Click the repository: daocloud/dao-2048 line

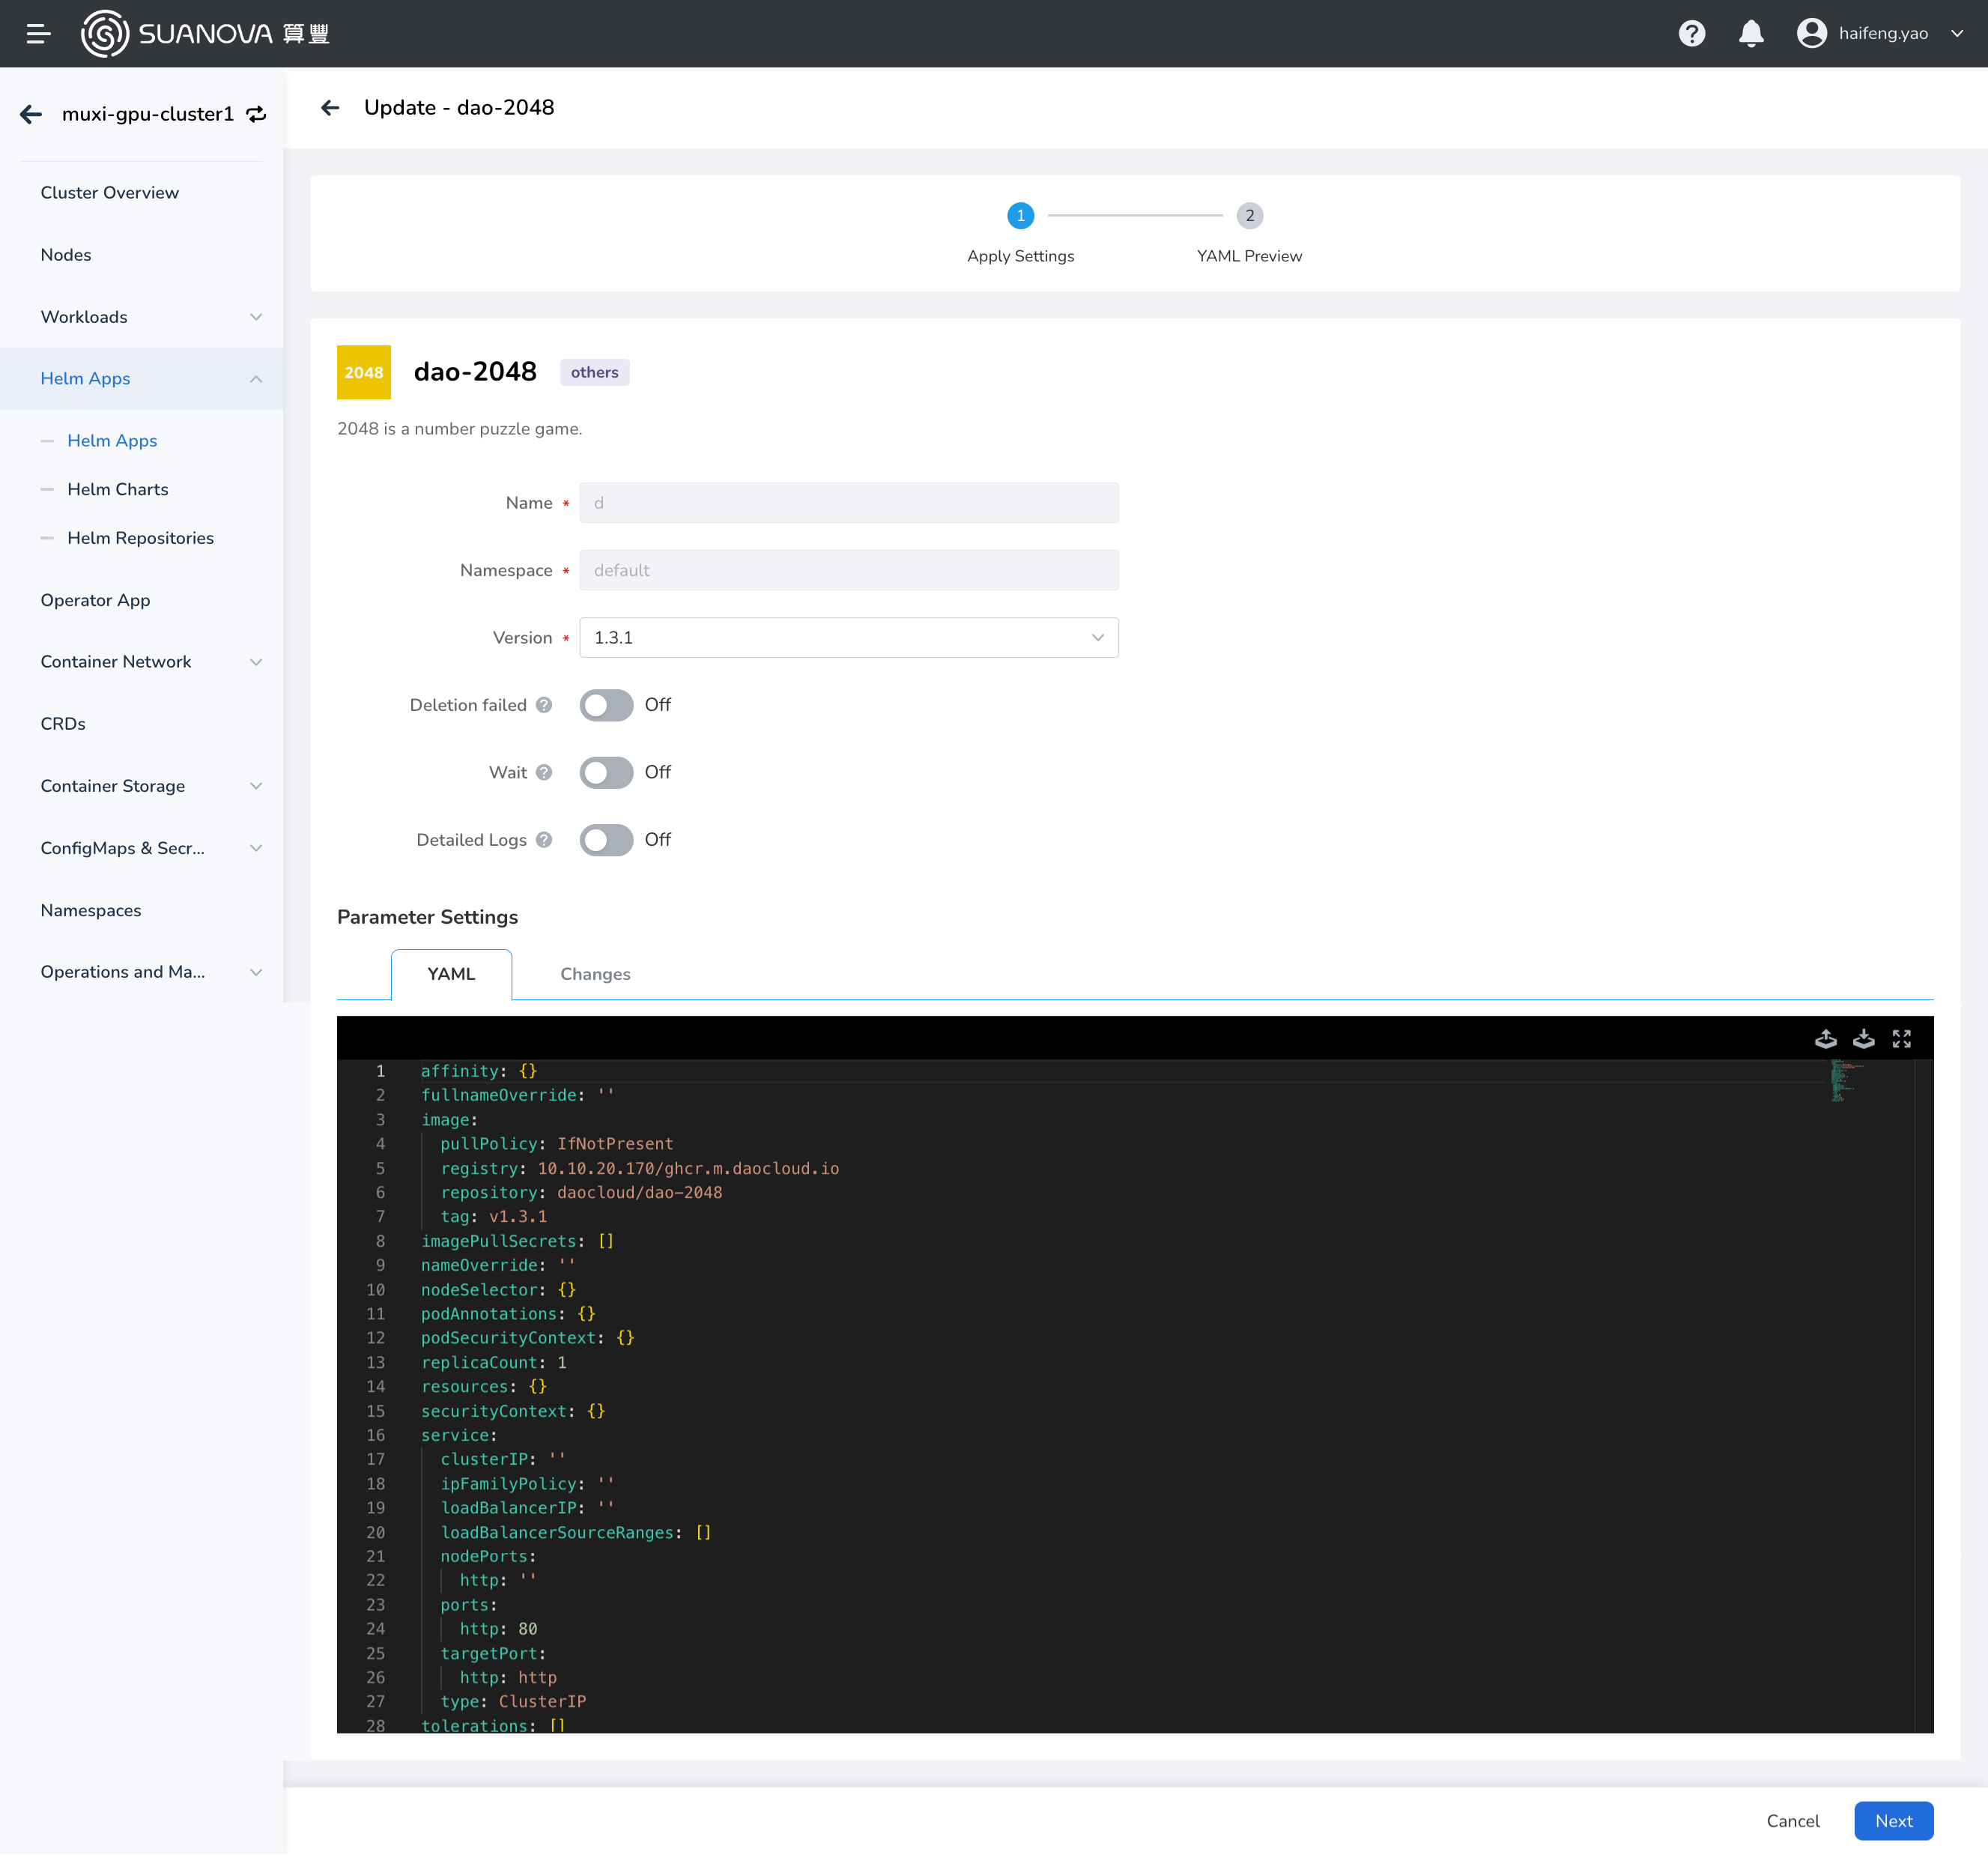tap(581, 1192)
